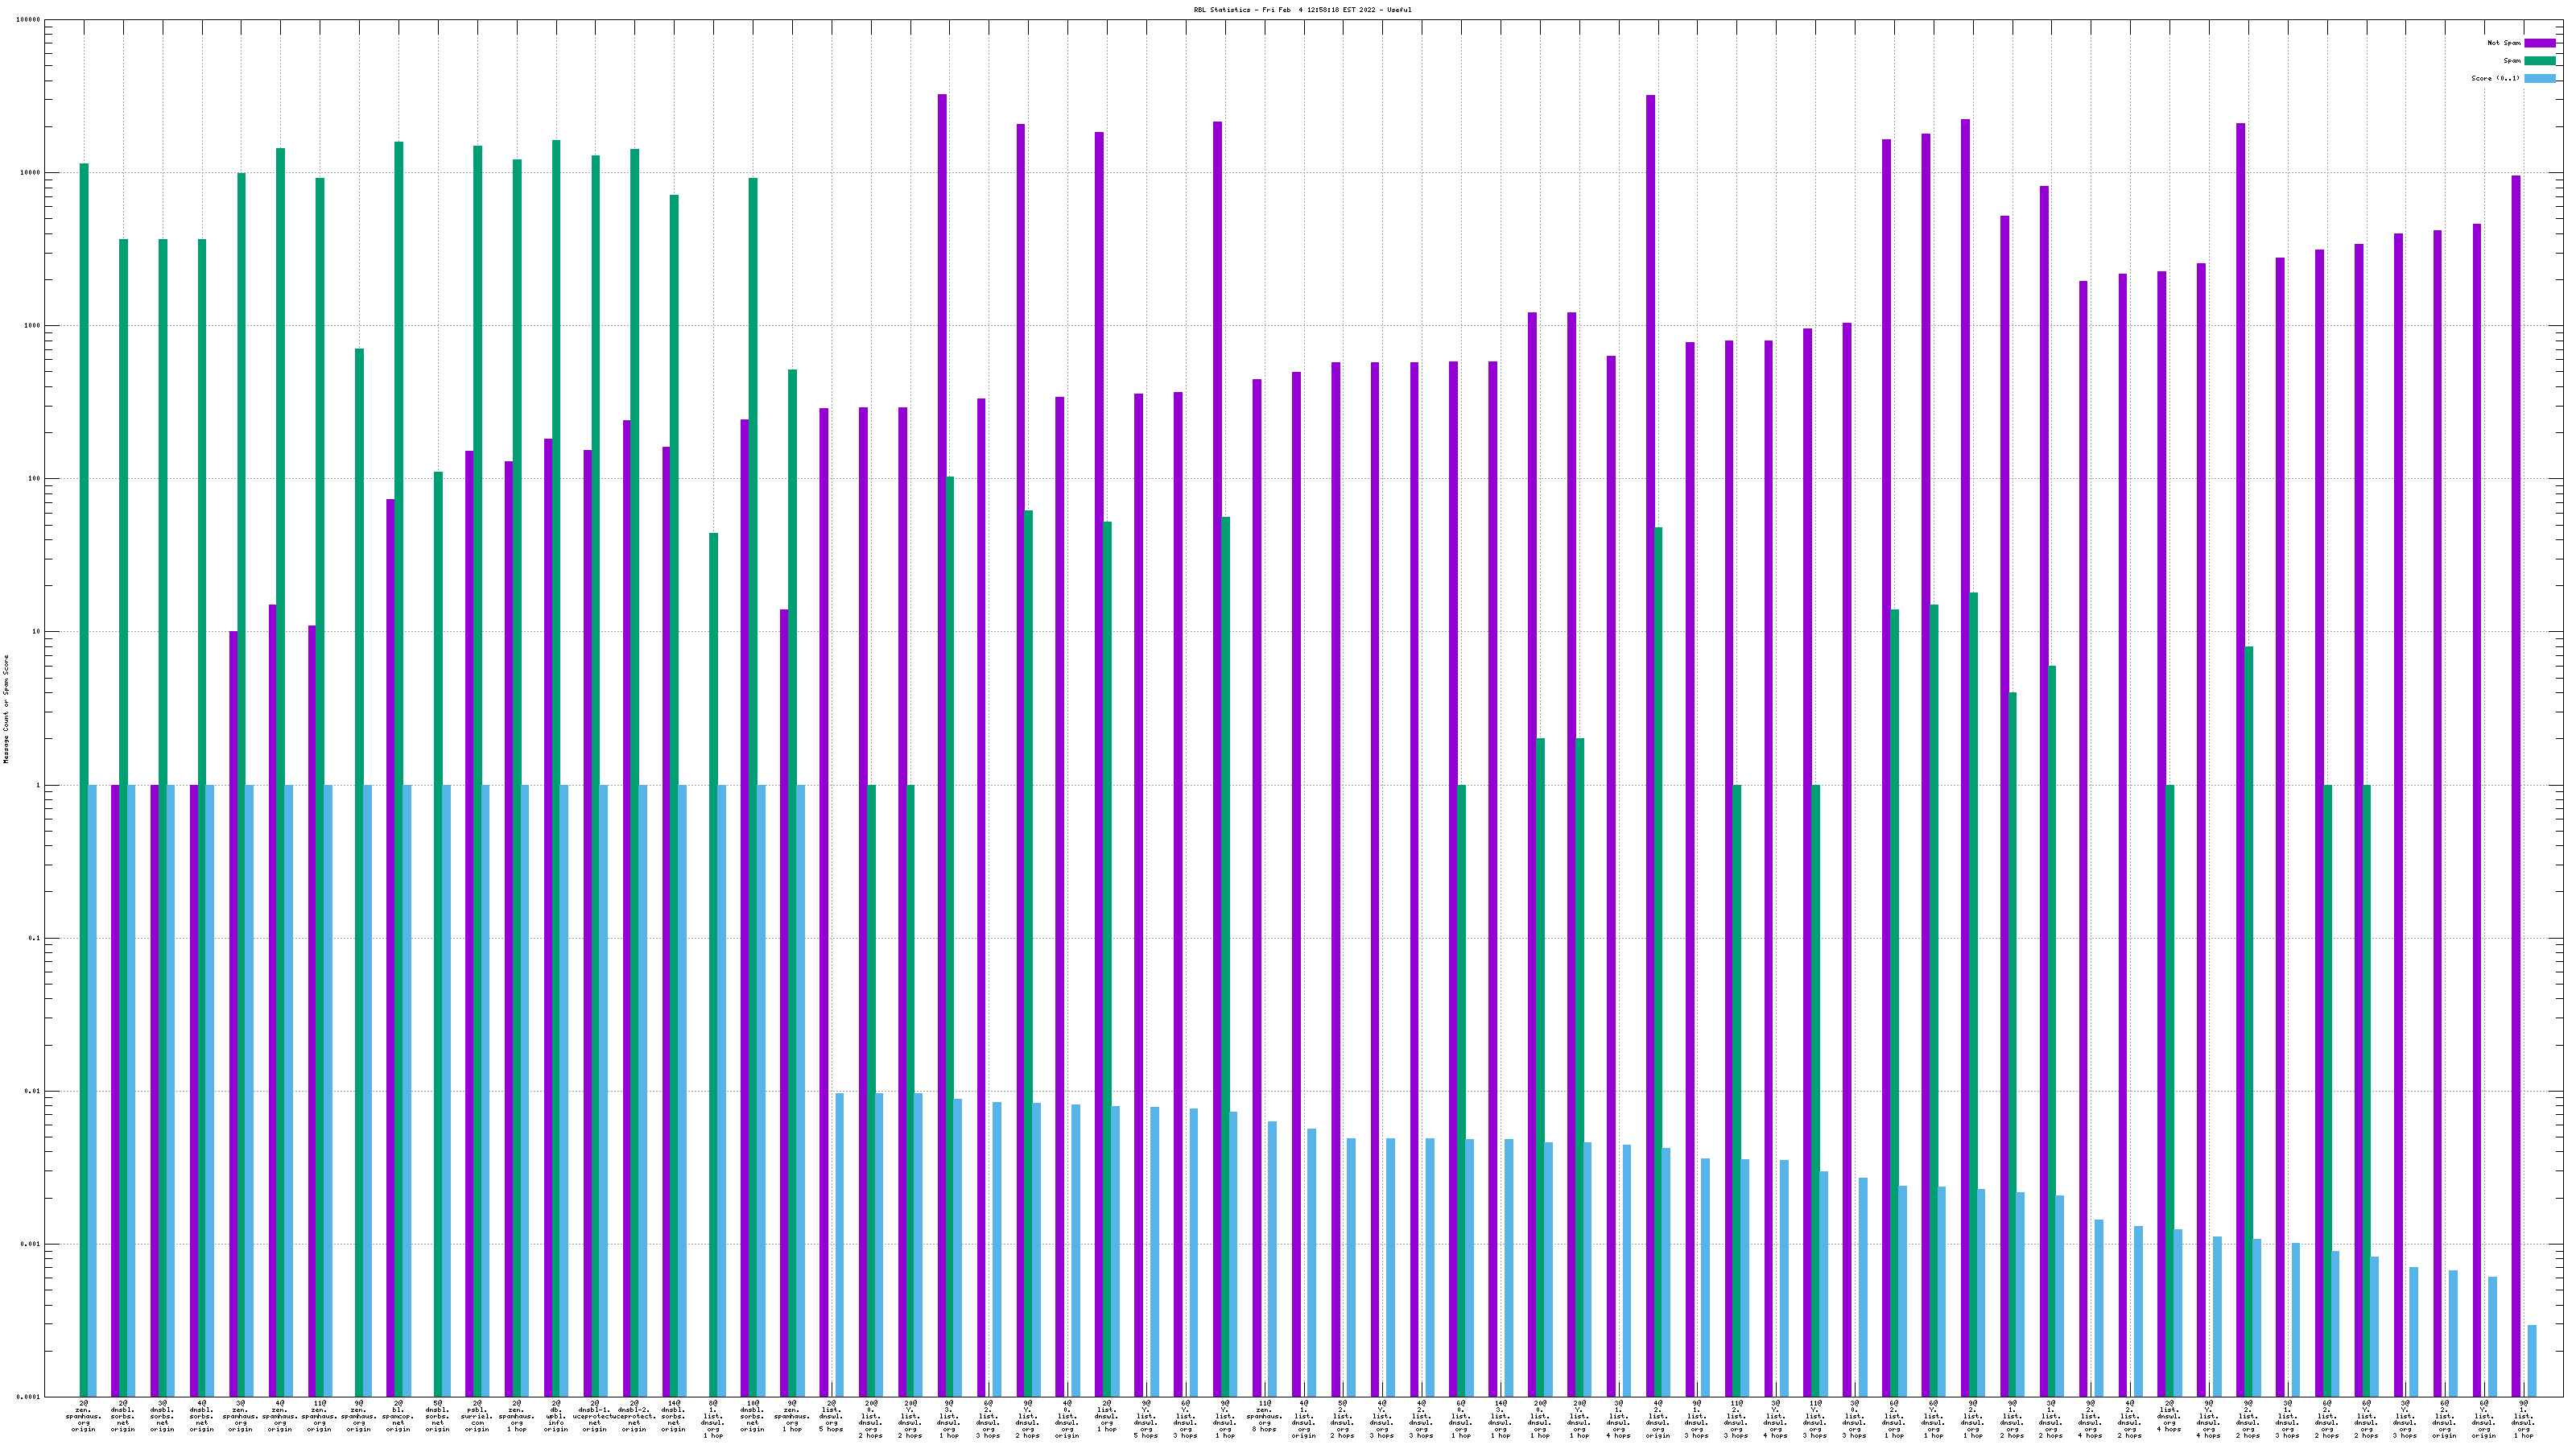Image resolution: width=2576 pixels, height=1449 pixels.
Task: Click the 0.01 y-axis tick label
Action: (x=33, y=1091)
